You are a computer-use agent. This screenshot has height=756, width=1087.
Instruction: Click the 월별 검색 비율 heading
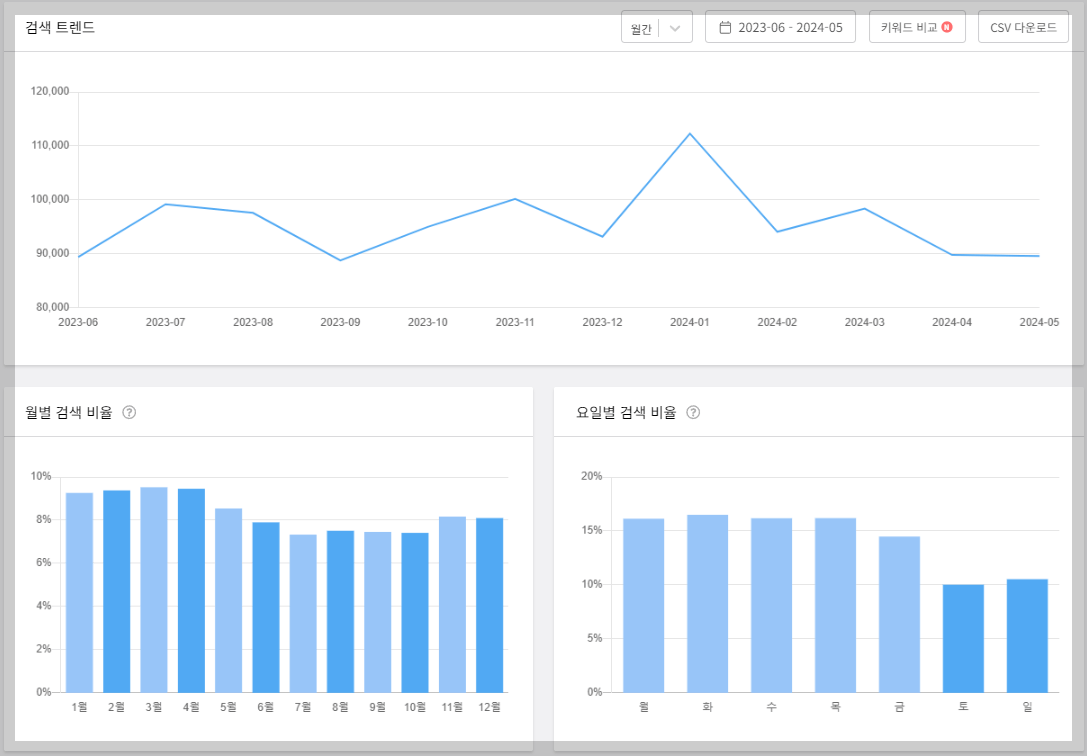(x=69, y=412)
